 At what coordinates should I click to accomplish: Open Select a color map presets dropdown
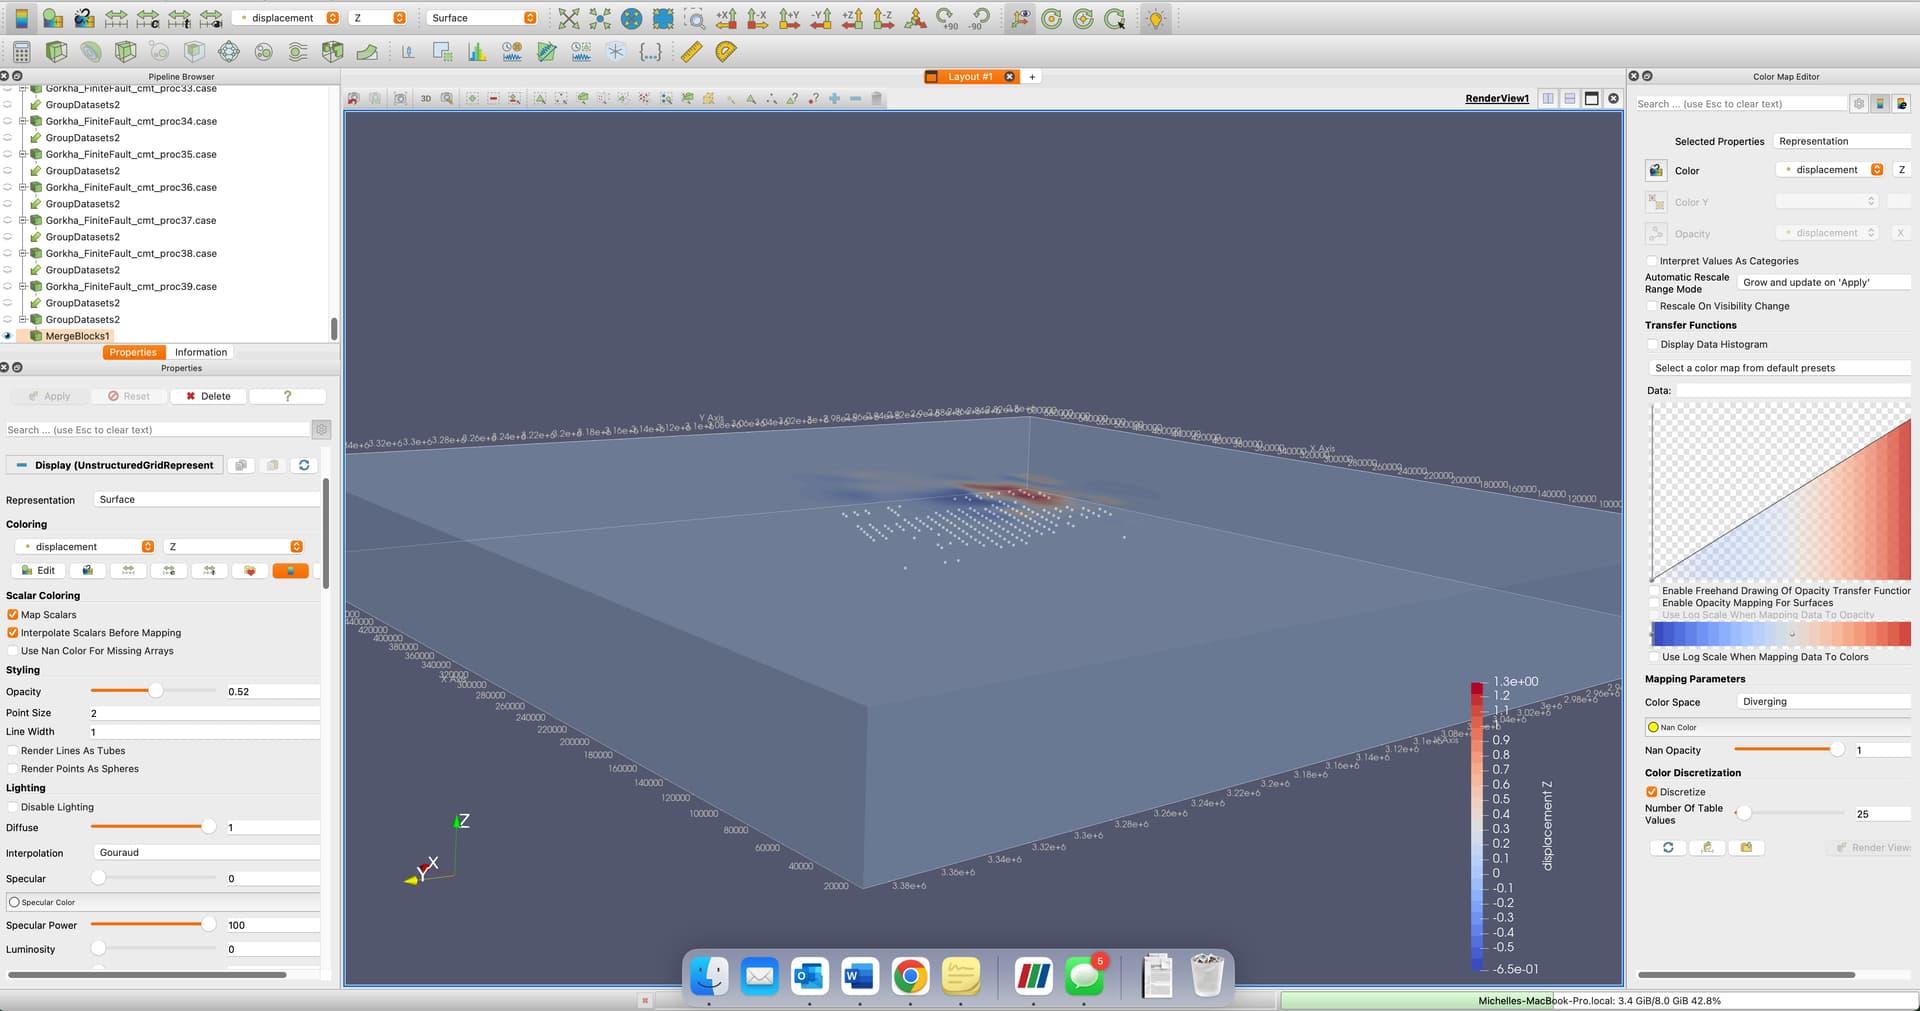click(x=1778, y=368)
